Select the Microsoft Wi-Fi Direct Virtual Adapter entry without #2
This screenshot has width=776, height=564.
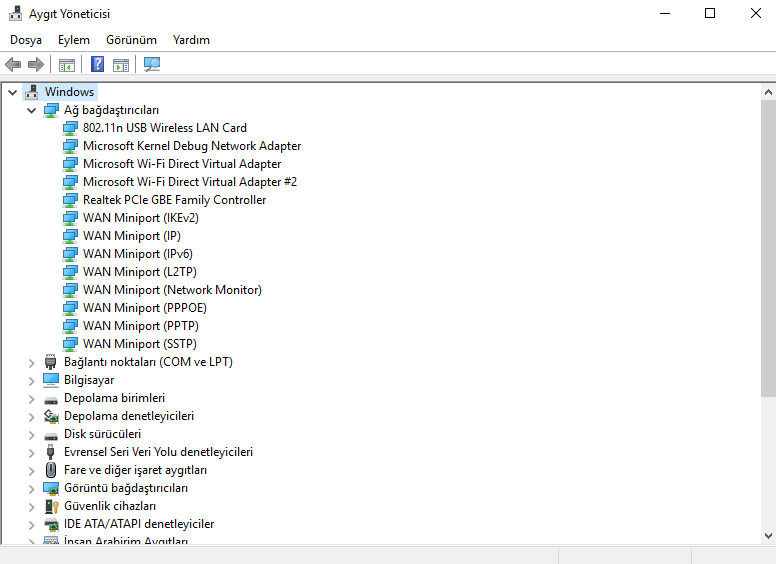182,164
